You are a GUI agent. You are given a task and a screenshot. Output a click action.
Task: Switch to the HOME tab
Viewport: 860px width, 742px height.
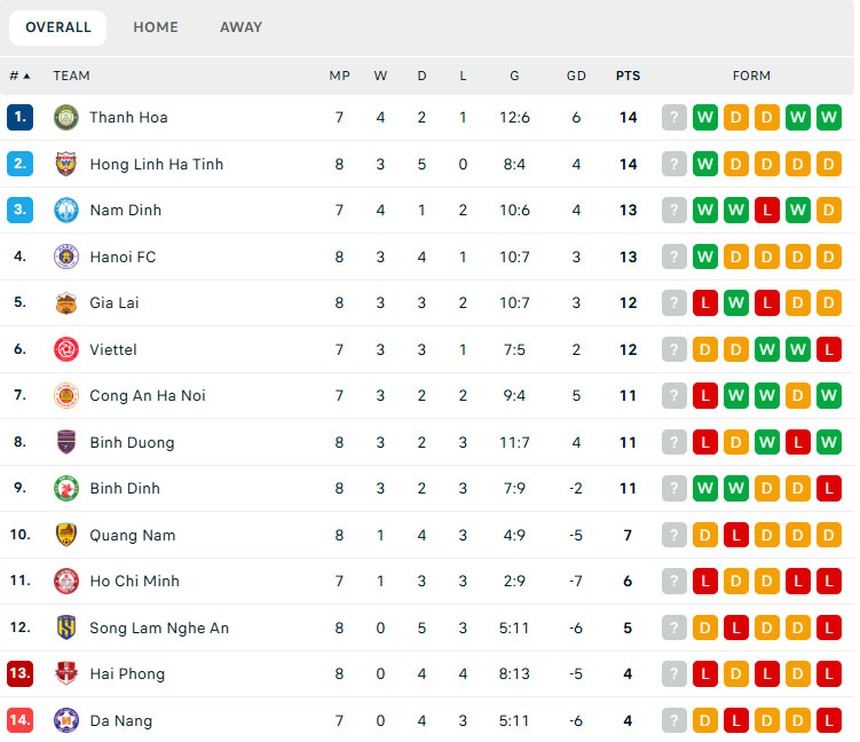click(x=155, y=27)
